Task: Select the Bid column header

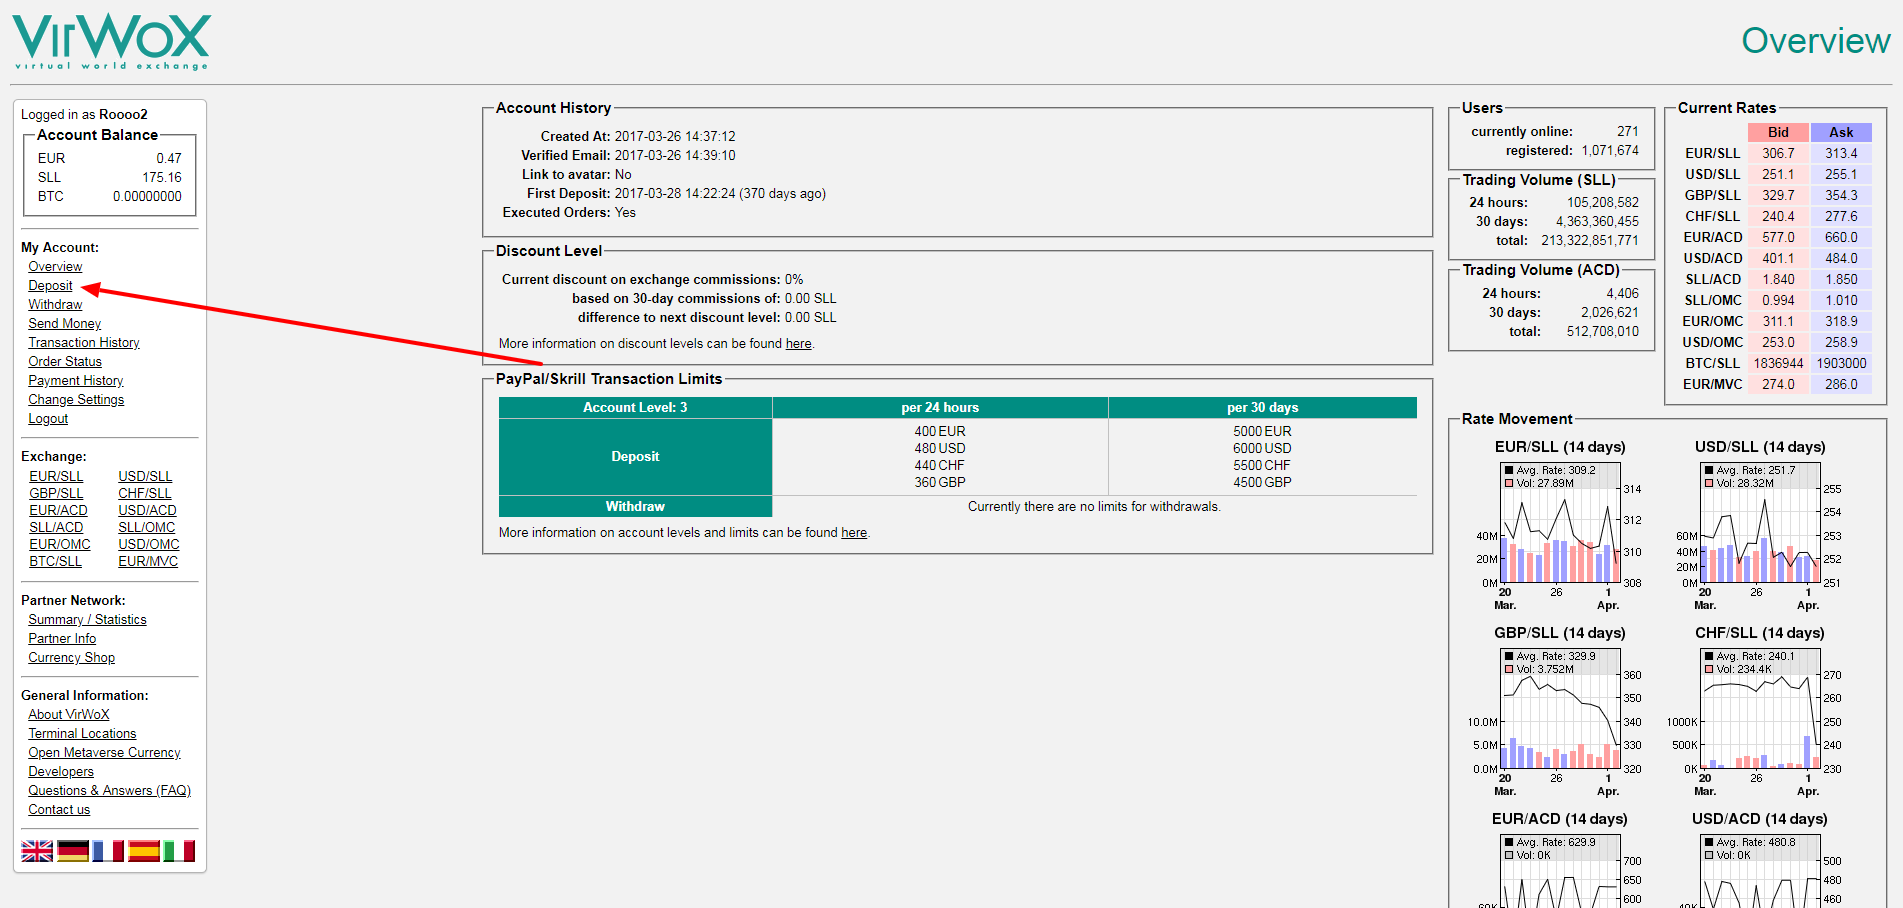Action: tap(1778, 132)
